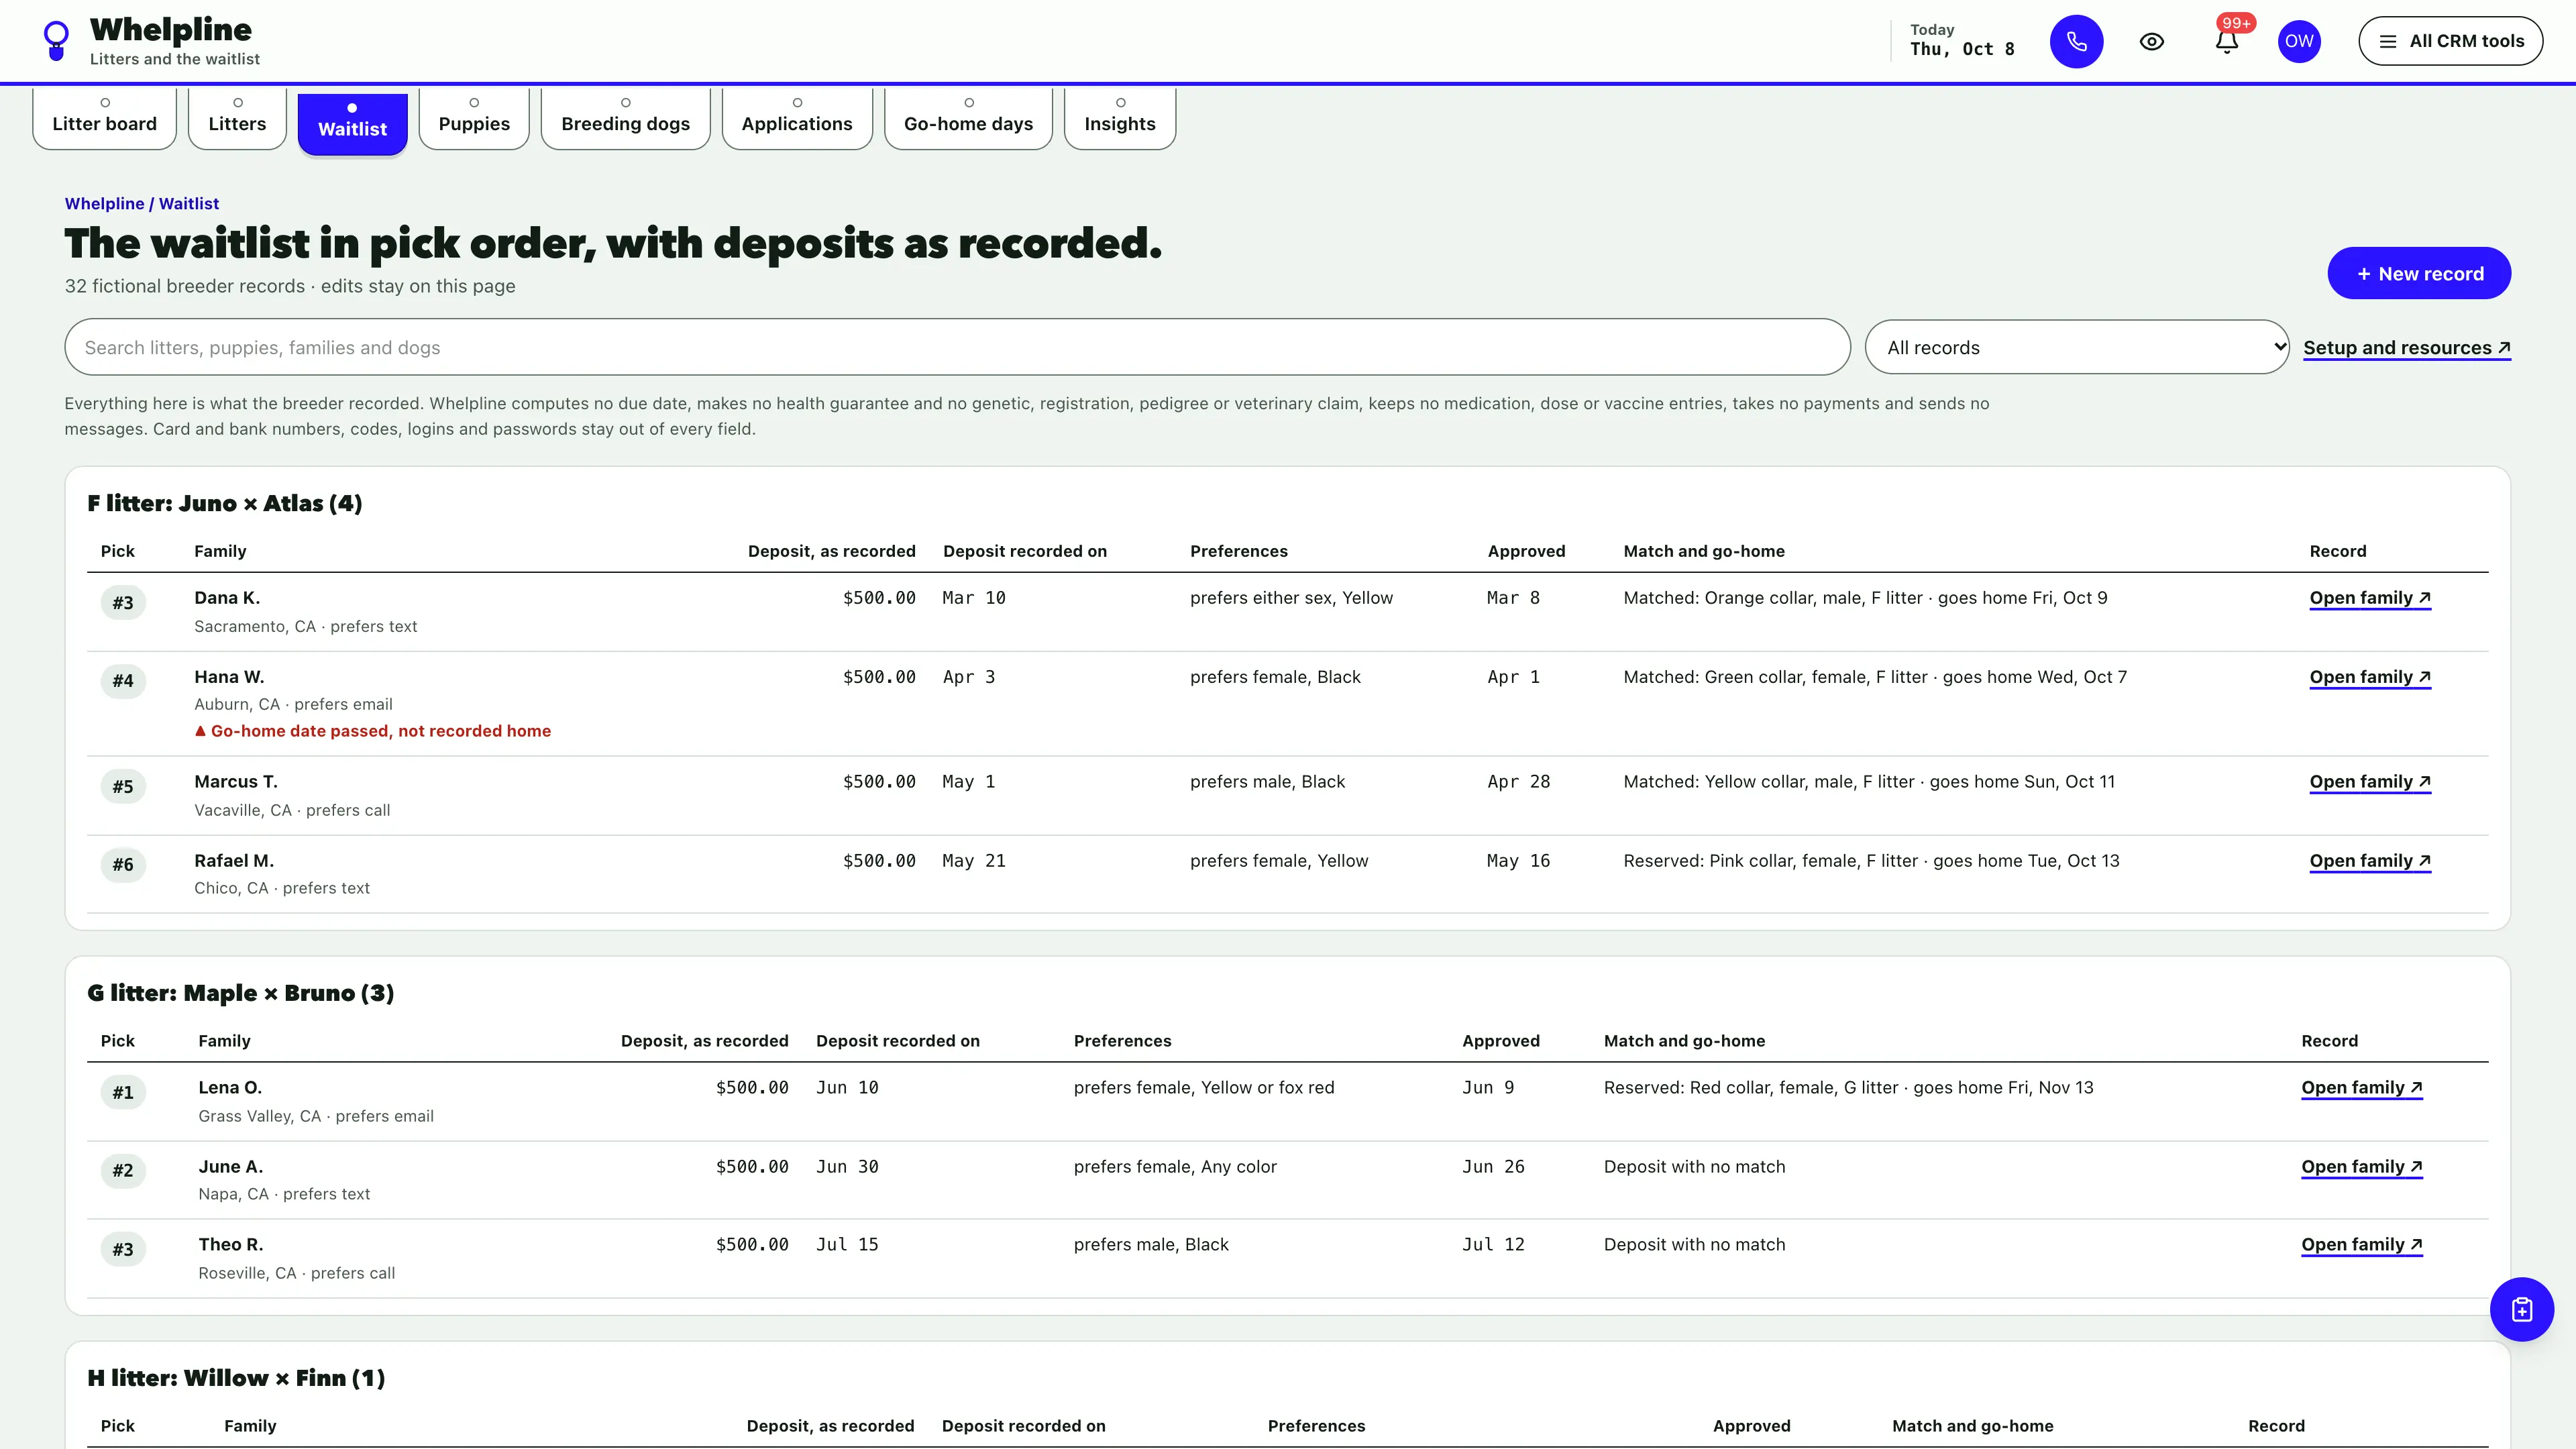Viewport: 2576px width, 1449px height.
Task: Click the F litter: Juno × Atlas heading
Action: coord(225,503)
